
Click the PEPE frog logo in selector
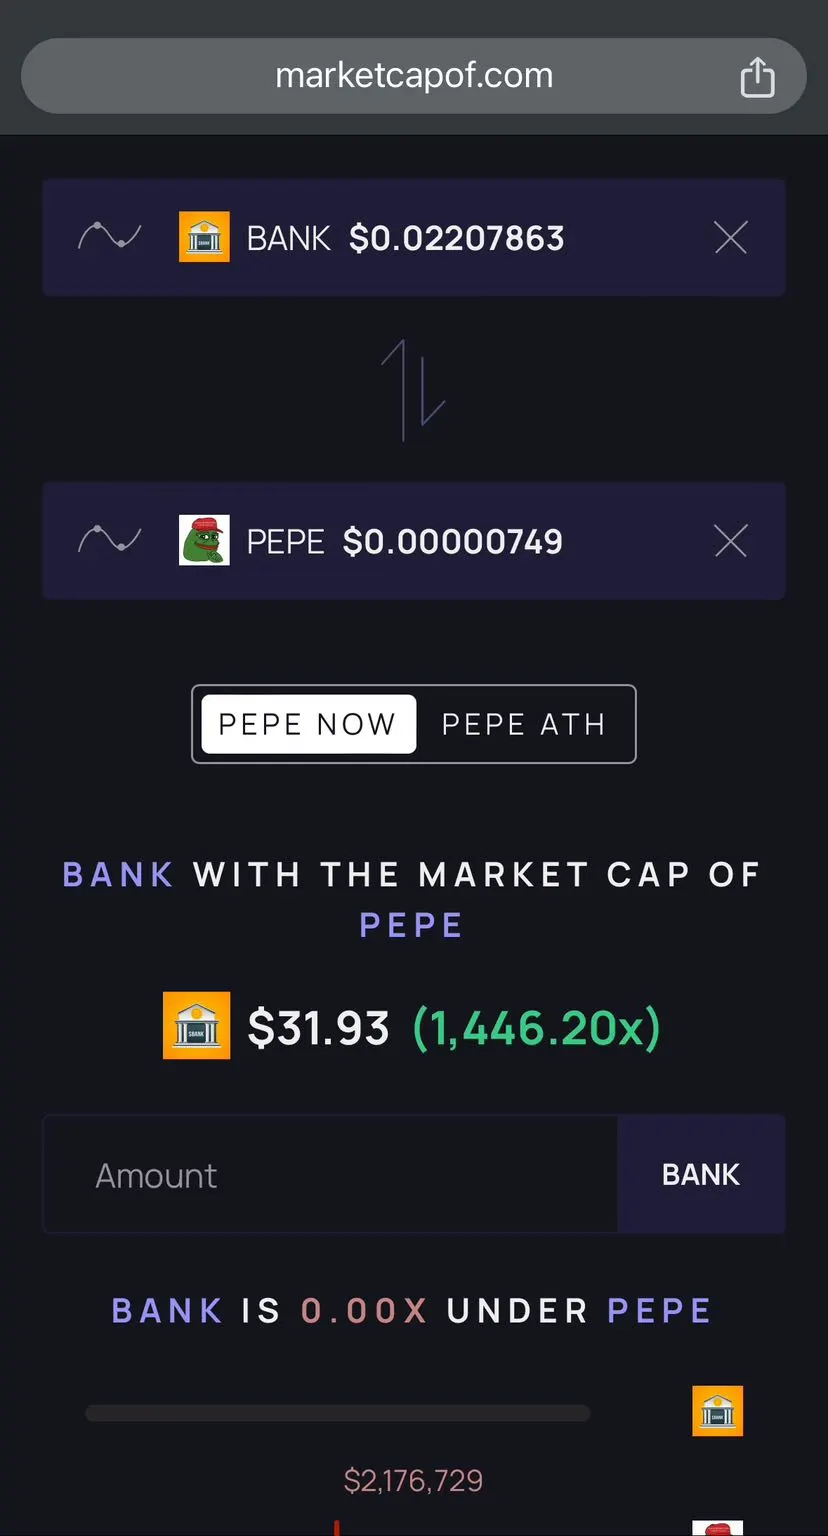click(204, 541)
